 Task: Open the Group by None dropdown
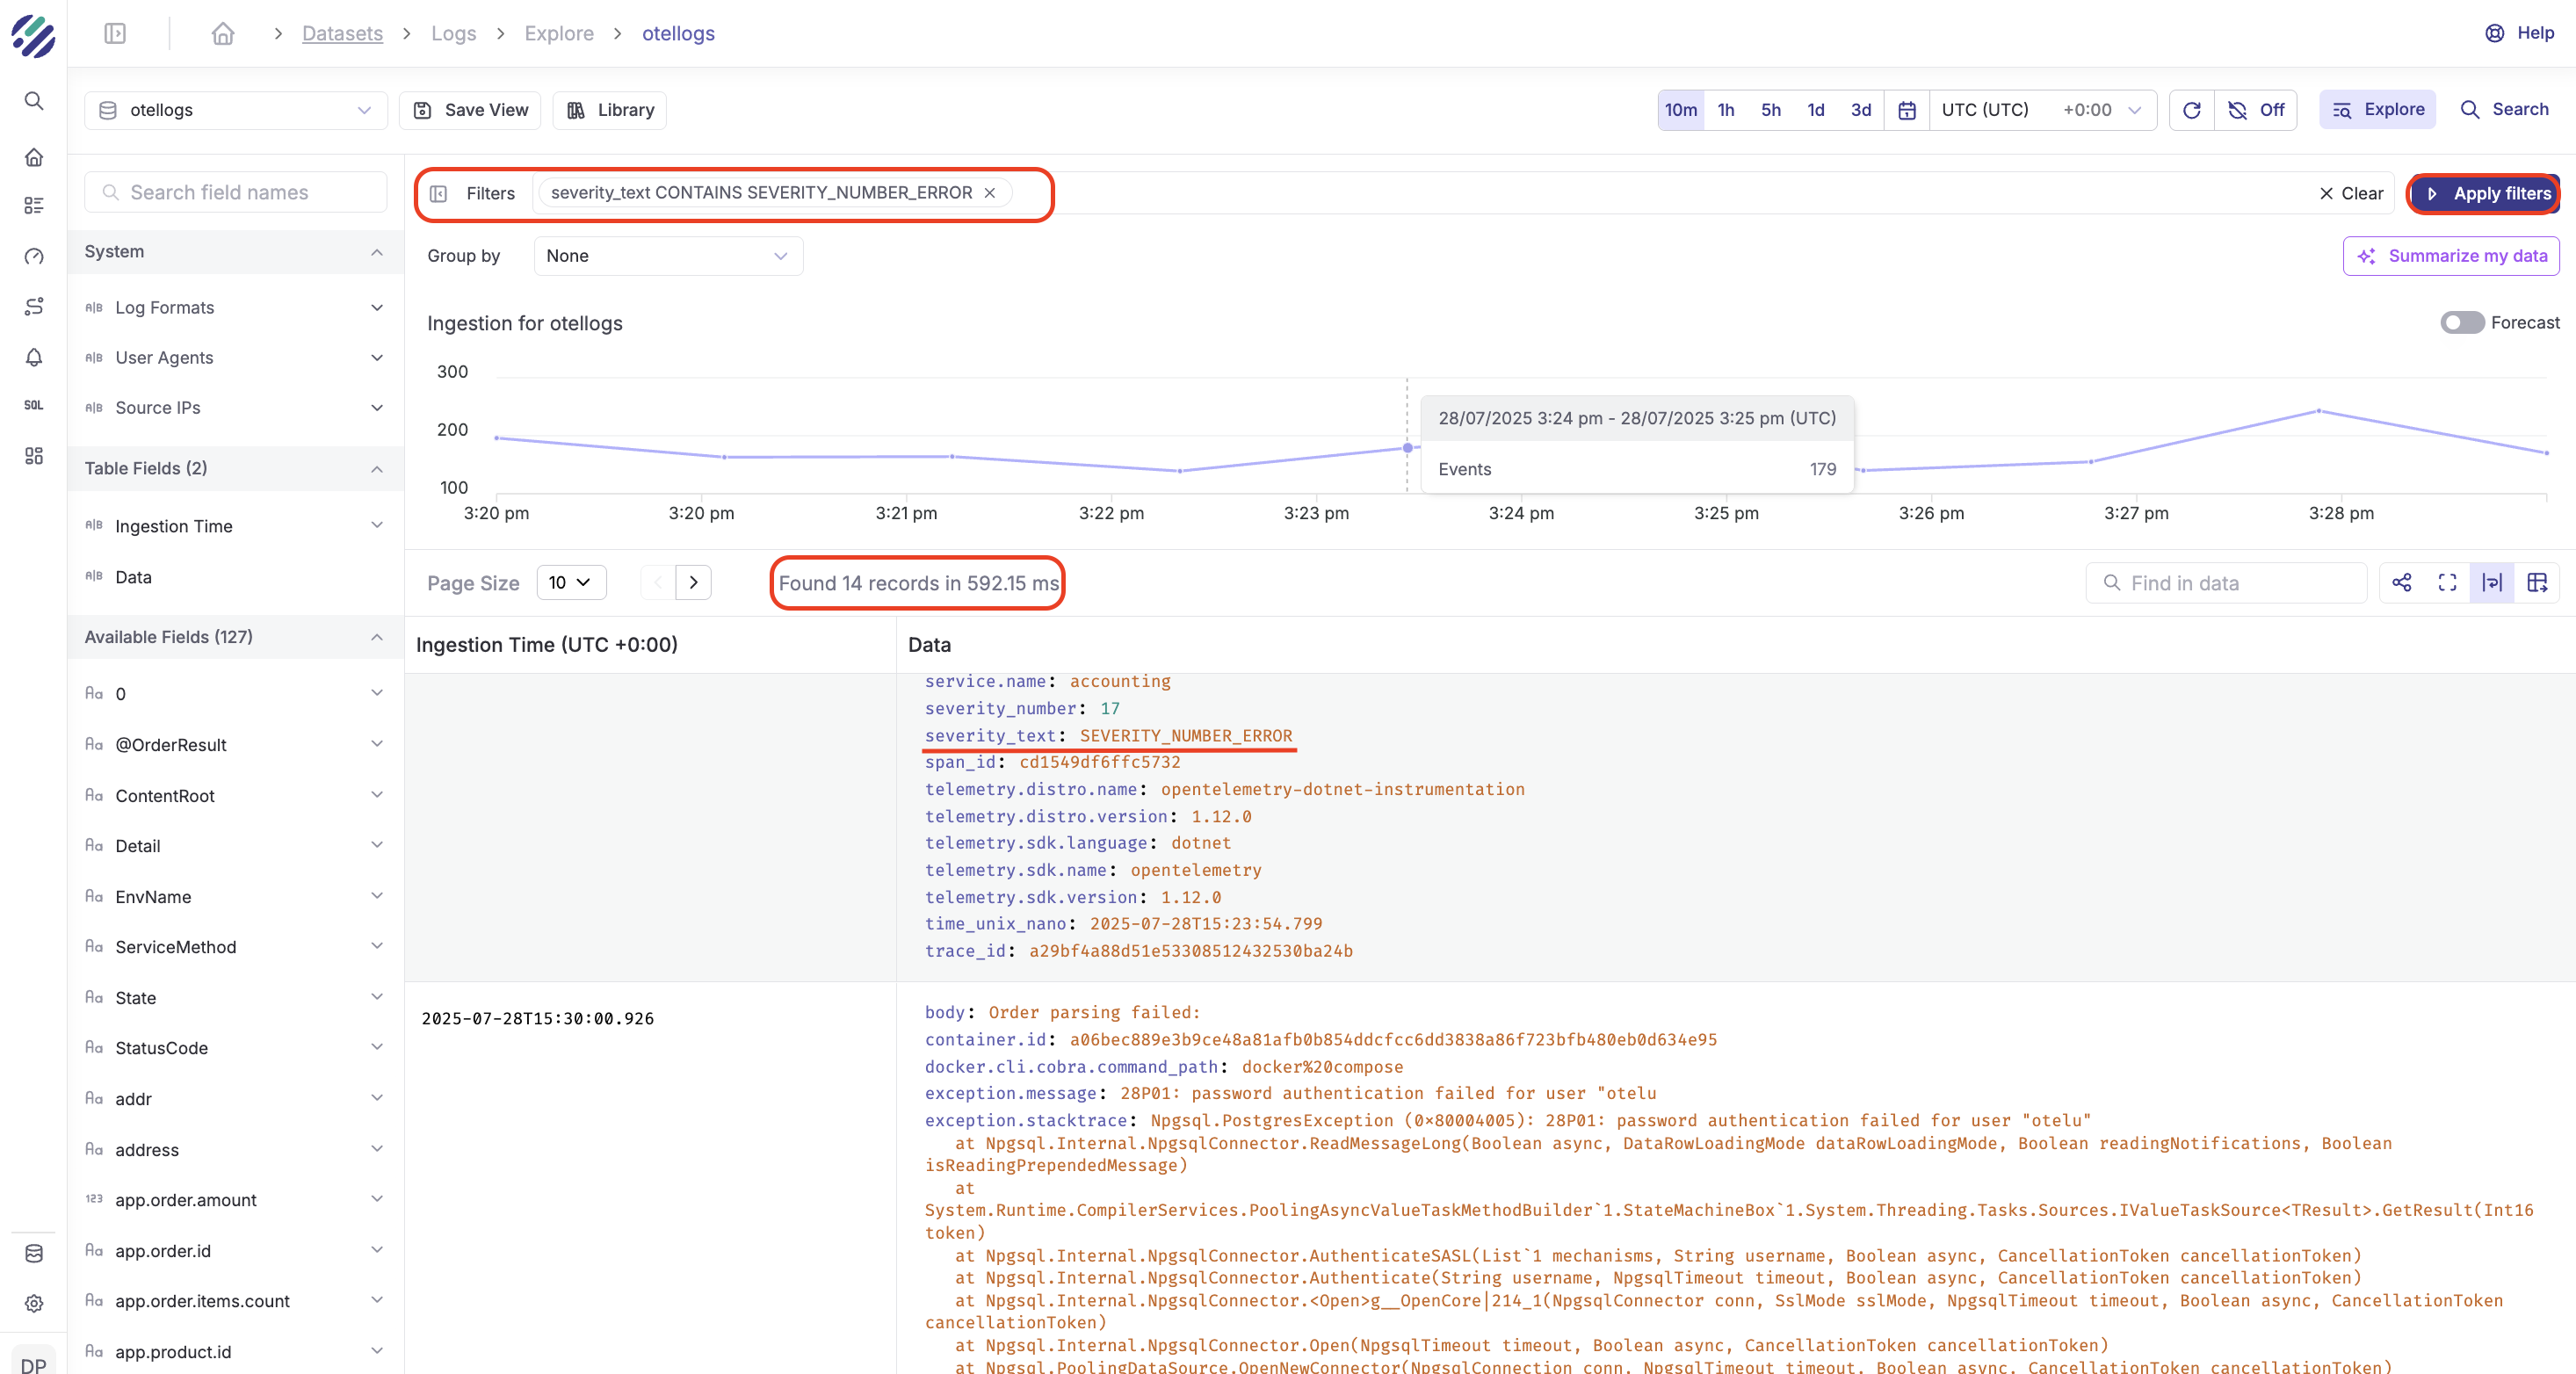tap(668, 256)
